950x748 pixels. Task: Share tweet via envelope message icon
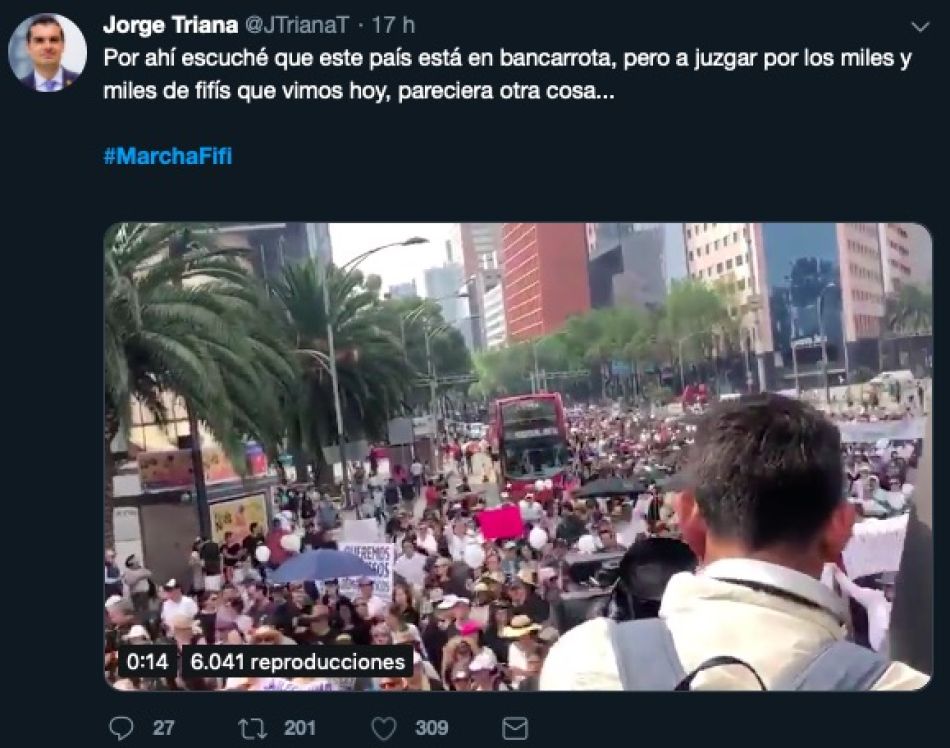[515, 728]
